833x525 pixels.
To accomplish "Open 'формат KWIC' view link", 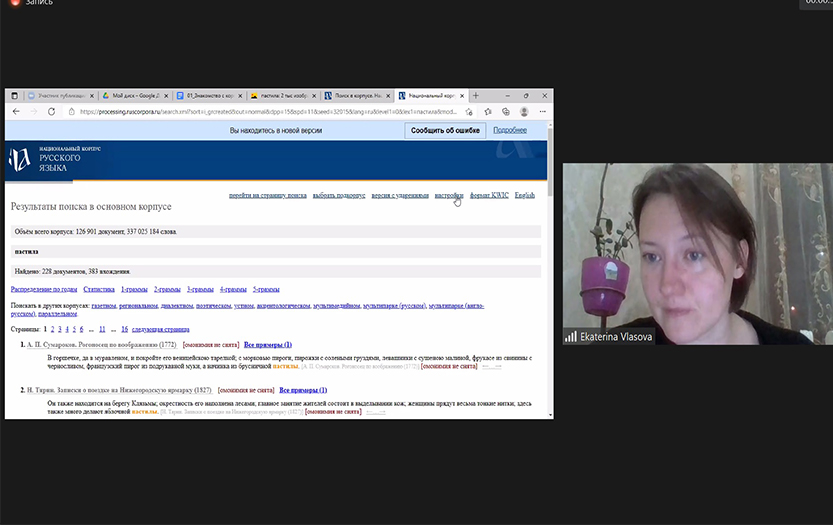I will point(489,195).
